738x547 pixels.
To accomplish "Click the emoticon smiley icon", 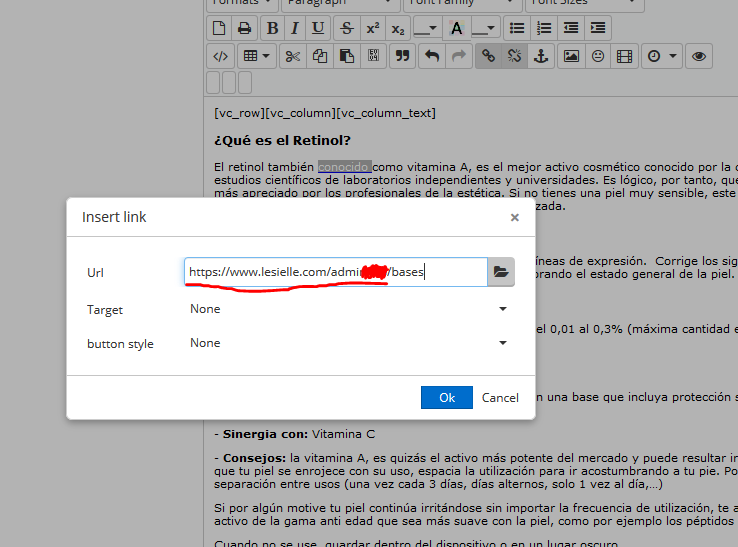I will (598, 56).
